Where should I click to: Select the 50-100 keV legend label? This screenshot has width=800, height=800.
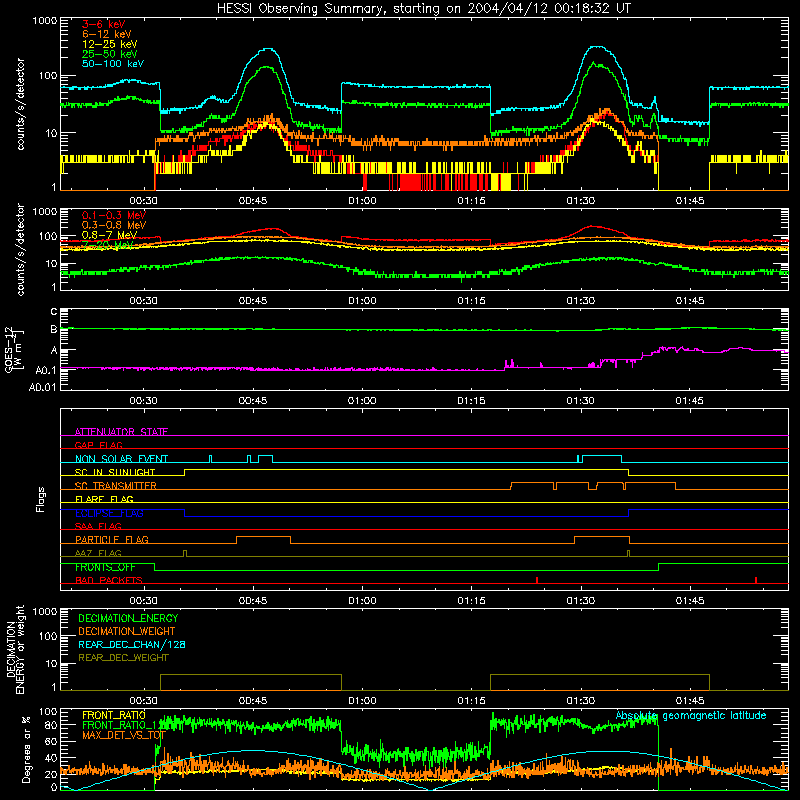pyautogui.click(x=113, y=64)
